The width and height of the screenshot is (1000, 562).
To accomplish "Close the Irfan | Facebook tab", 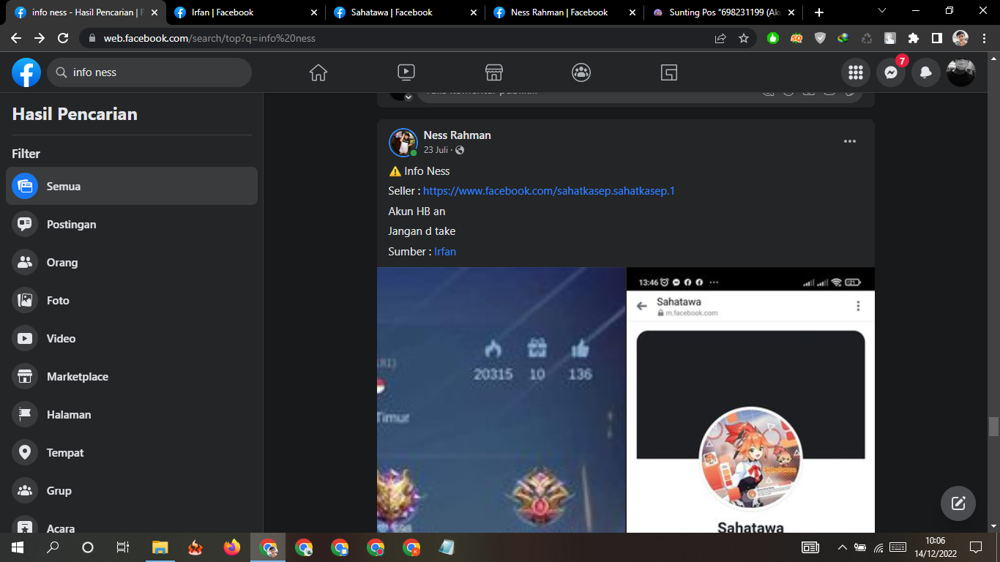I will coord(314,12).
